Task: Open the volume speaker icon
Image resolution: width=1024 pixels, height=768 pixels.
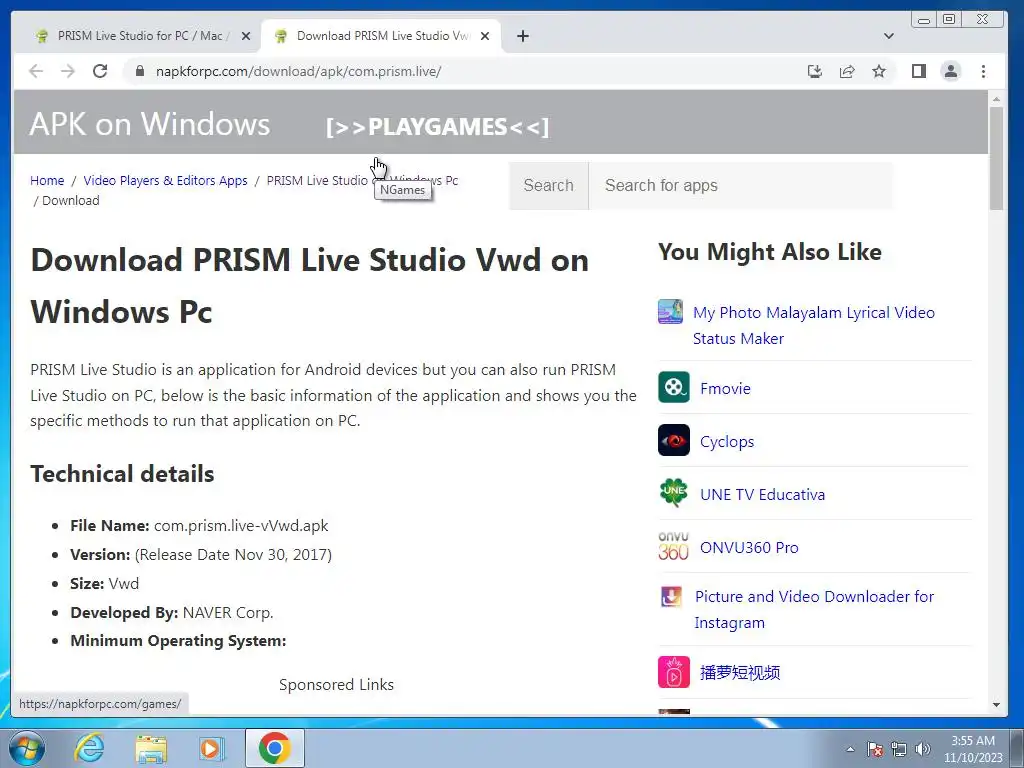Action: tap(922, 749)
